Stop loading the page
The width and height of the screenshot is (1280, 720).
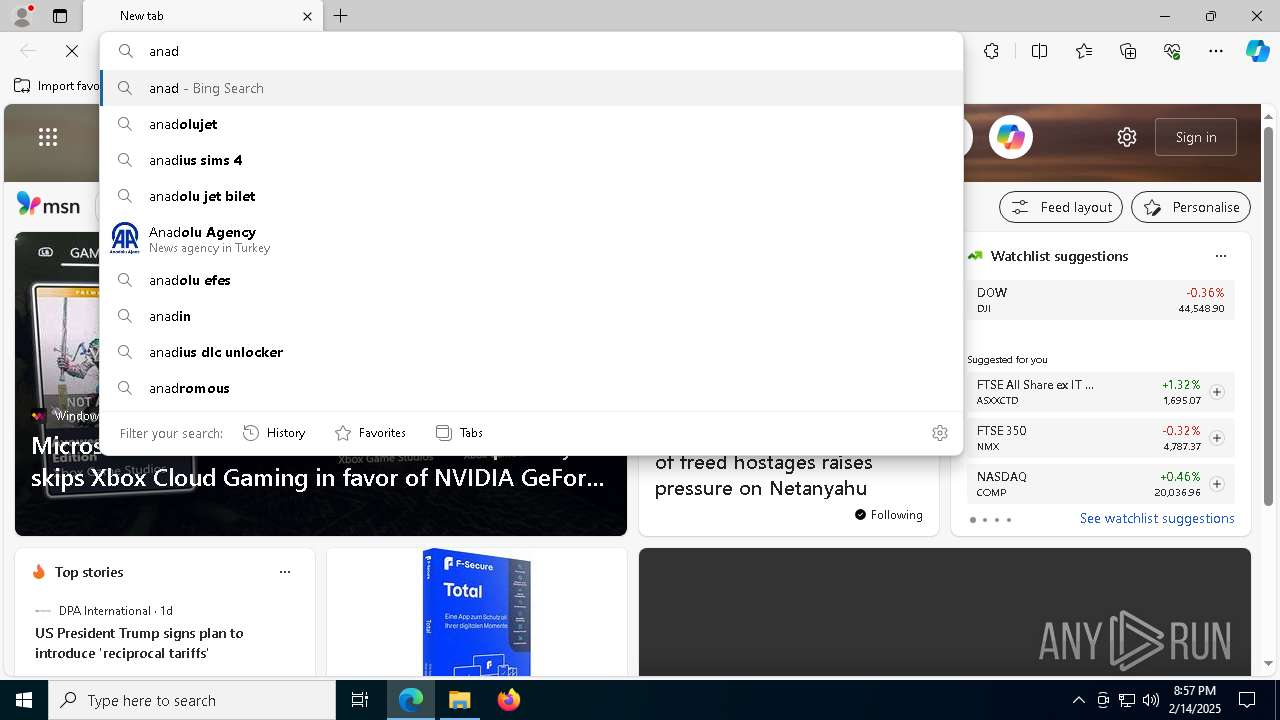click(72, 51)
